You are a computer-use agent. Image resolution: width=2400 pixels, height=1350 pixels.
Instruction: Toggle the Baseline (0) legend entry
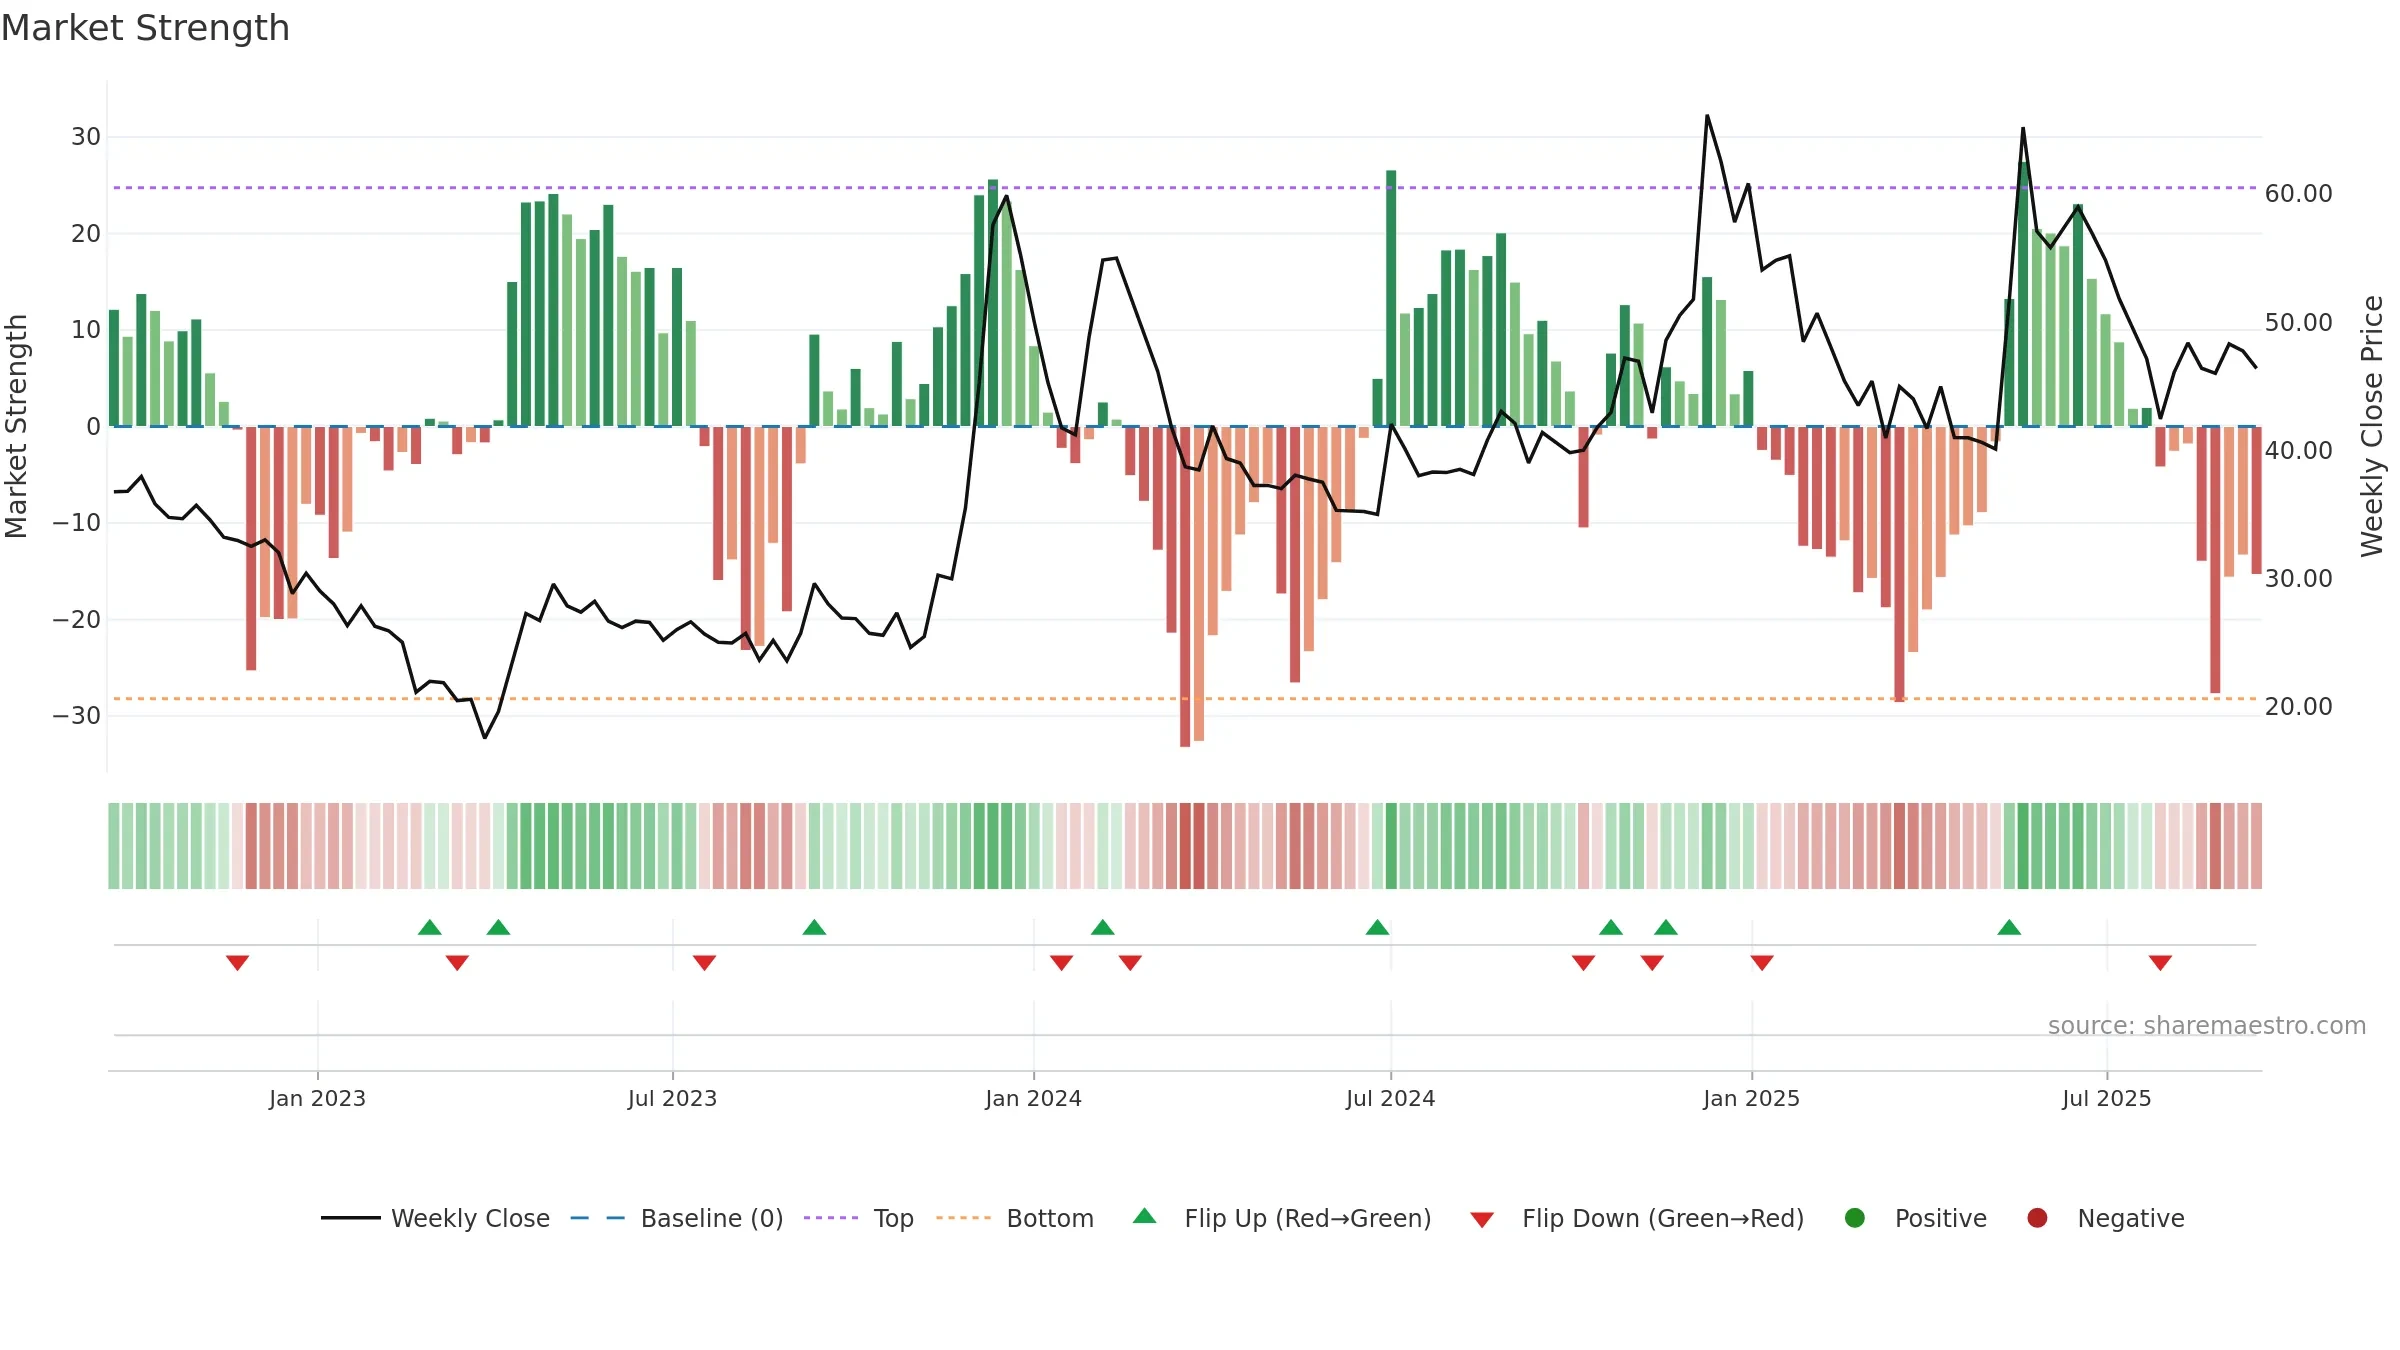pos(677,1218)
